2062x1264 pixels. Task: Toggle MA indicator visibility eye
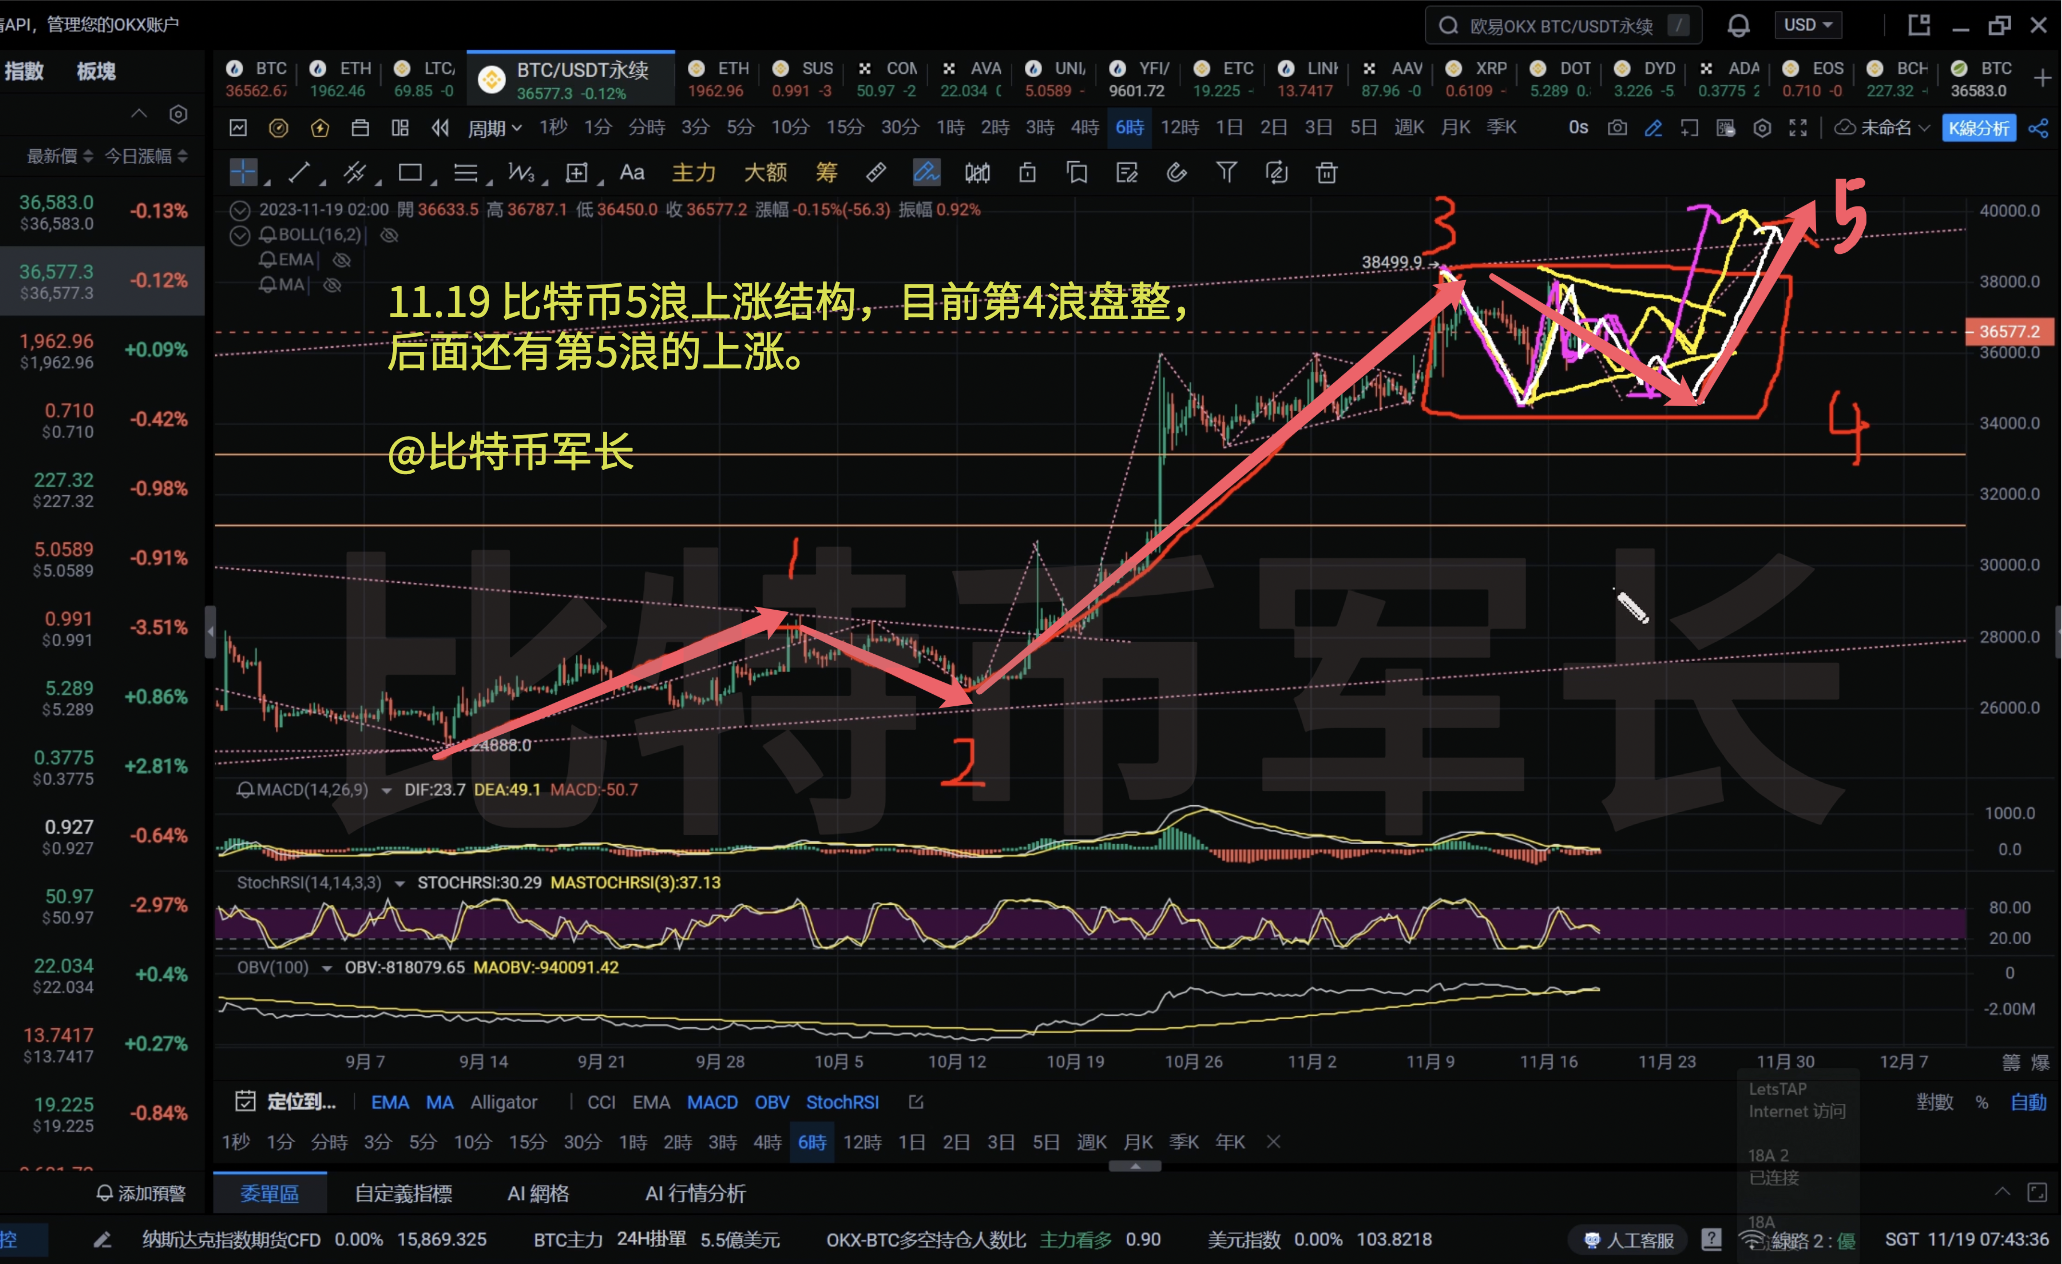point(333,285)
